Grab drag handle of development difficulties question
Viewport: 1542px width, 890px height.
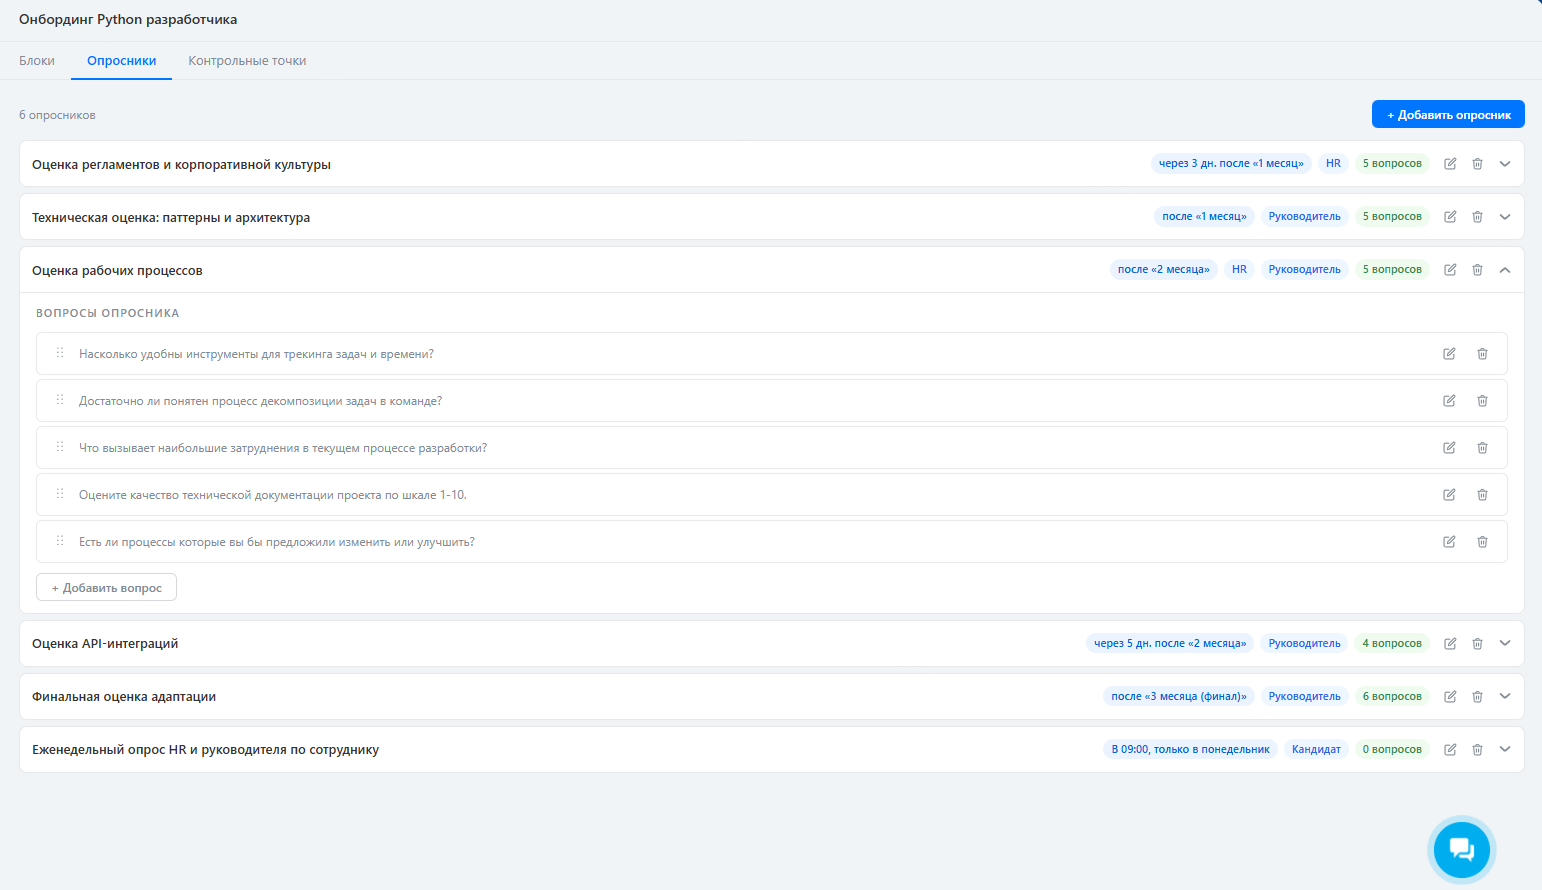pyautogui.click(x=60, y=447)
